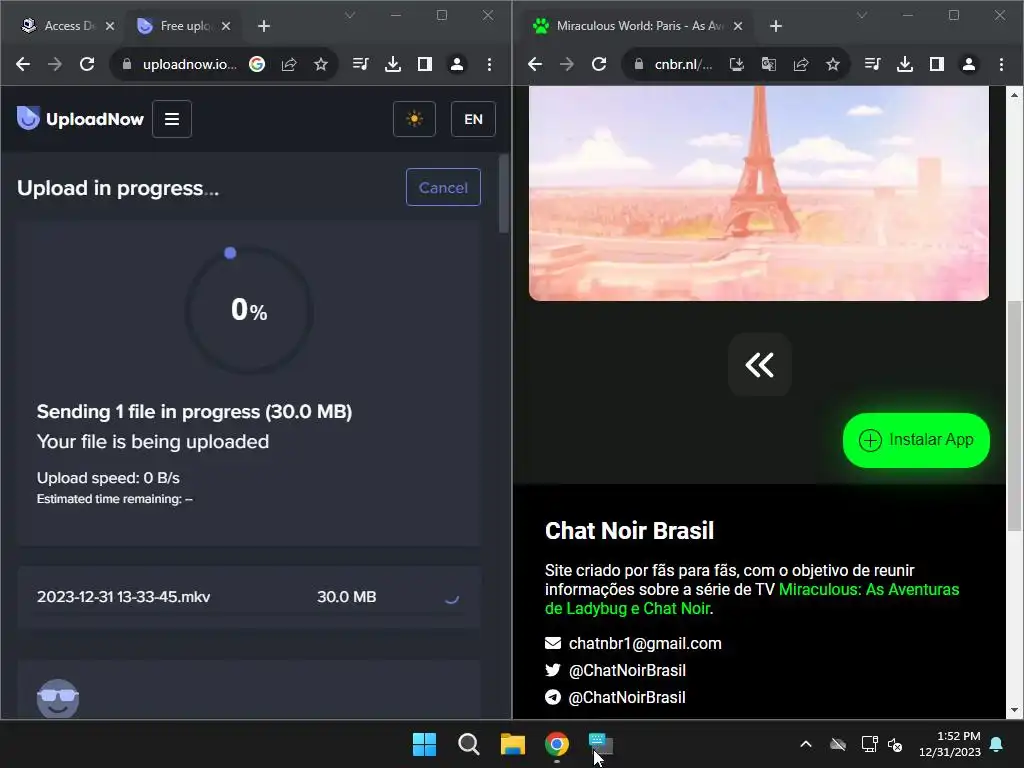The width and height of the screenshot is (1024, 768).
Task: Share the cnbr.nl page via share icon
Action: pos(801,64)
